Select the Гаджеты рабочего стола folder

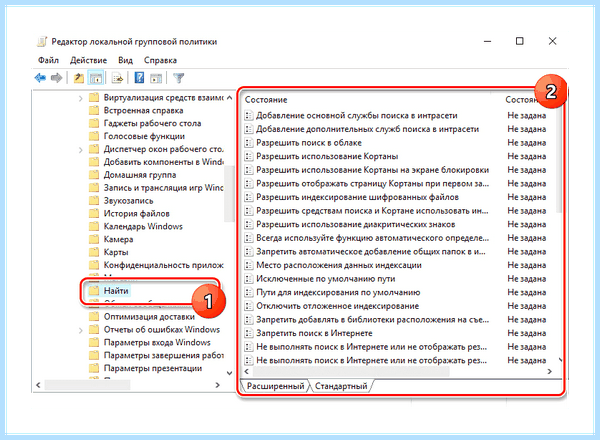tap(152, 123)
